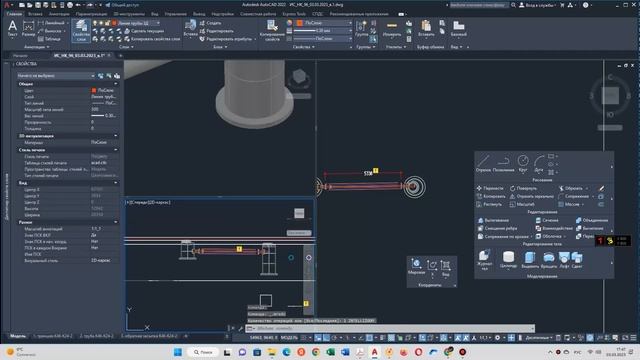The width and height of the screenshot is (640, 360).
Task: Click Копировать (Copy) in the floating panel
Action: point(491,196)
